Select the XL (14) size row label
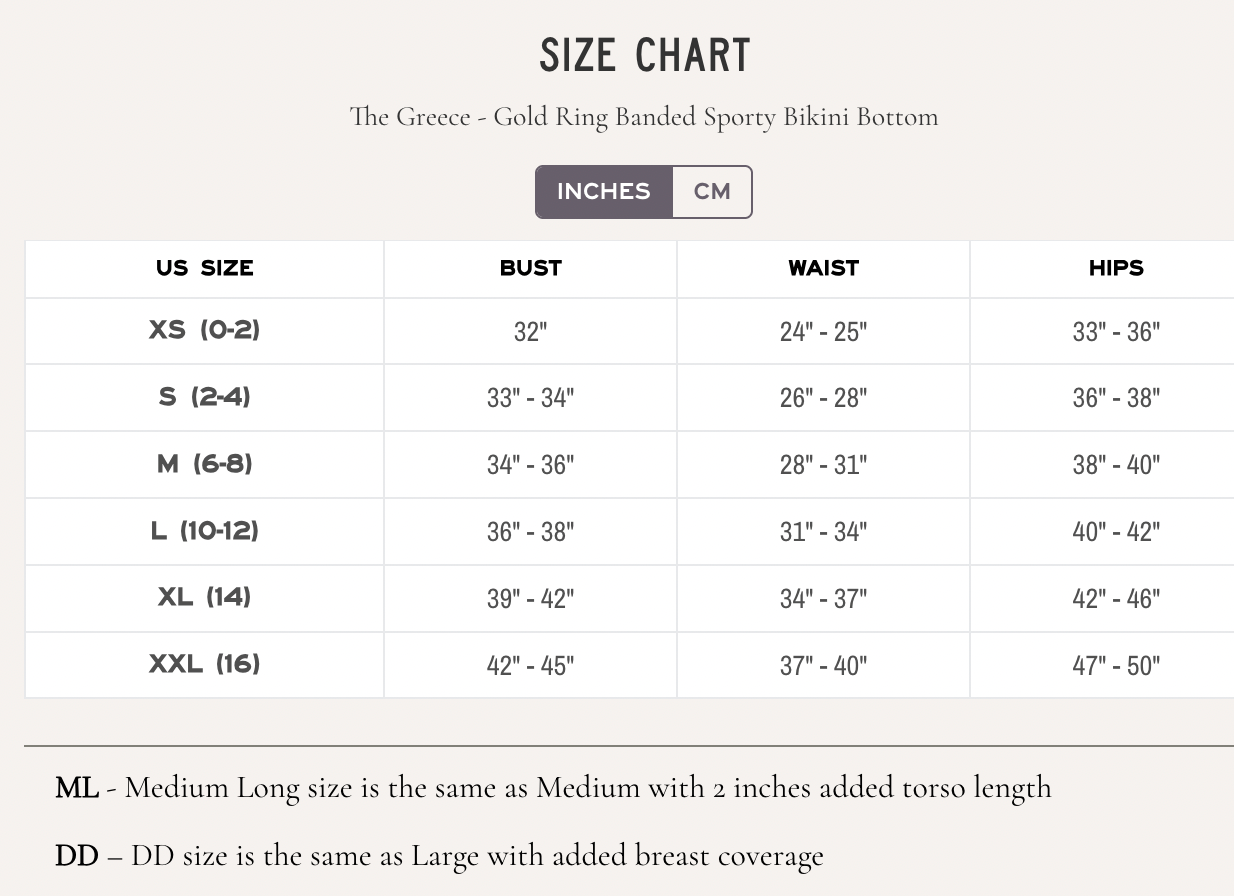 coord(205,598)
